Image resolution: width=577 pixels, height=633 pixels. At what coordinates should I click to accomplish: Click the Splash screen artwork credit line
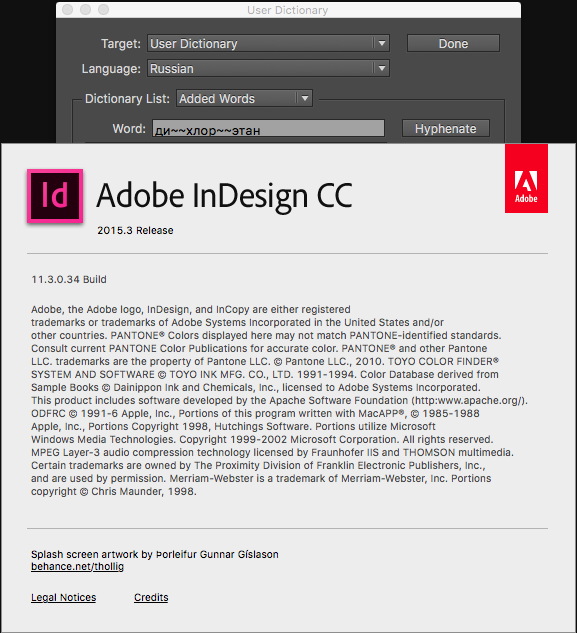pyautogui.click(x=155, y=554)
